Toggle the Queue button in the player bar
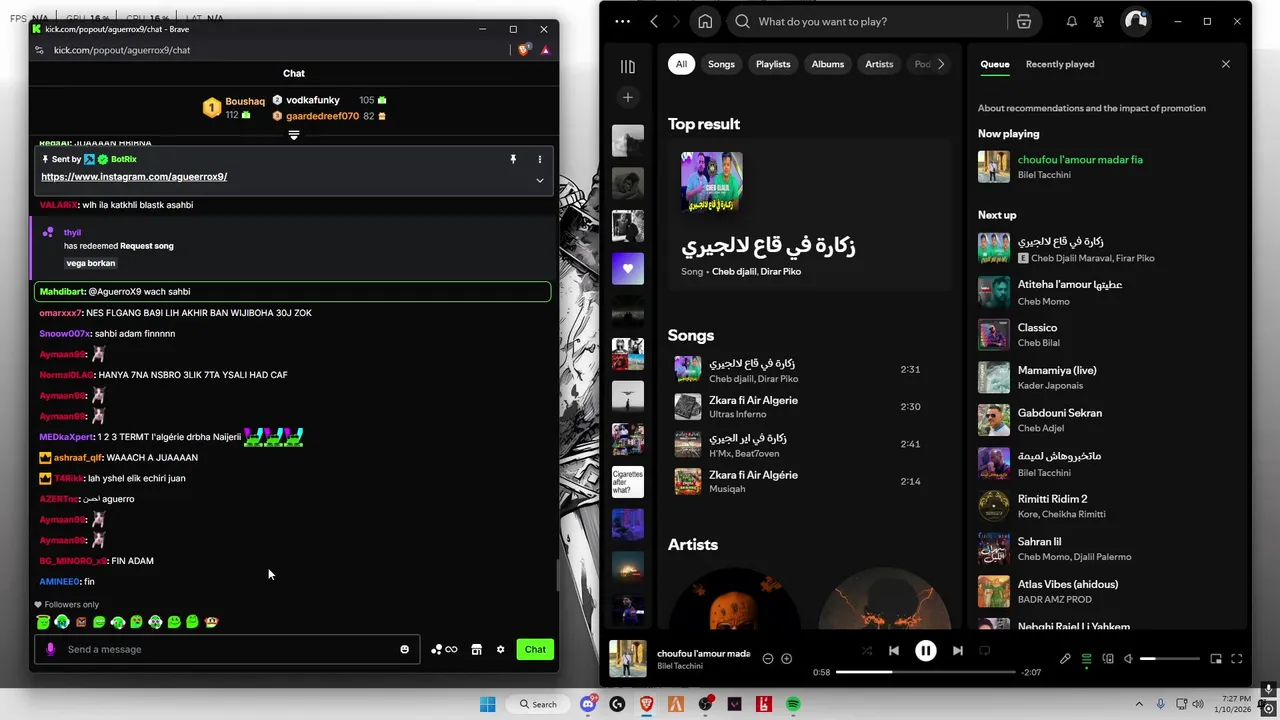This screenshot has height=720, width=1280. pyautogui.click(x=1087, y=659)
